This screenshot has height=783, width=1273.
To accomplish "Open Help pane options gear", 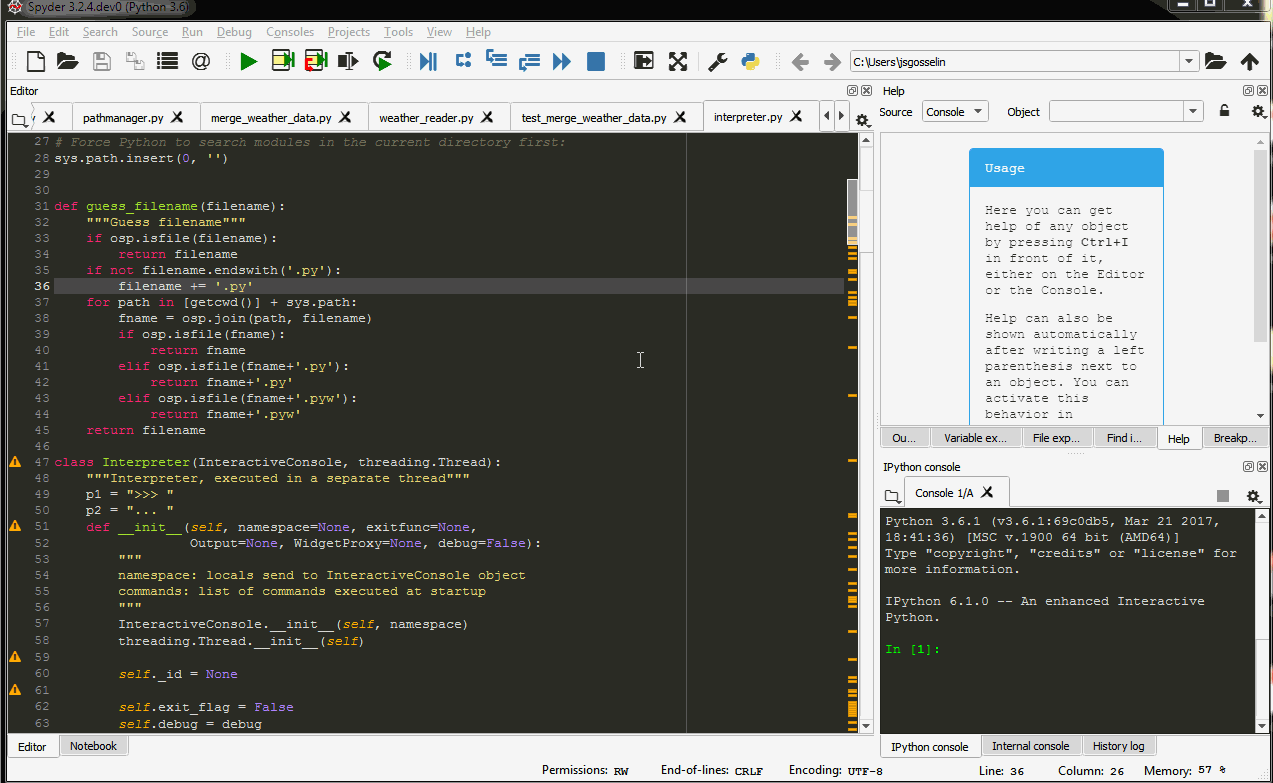I will click(x=1258, y=112).
